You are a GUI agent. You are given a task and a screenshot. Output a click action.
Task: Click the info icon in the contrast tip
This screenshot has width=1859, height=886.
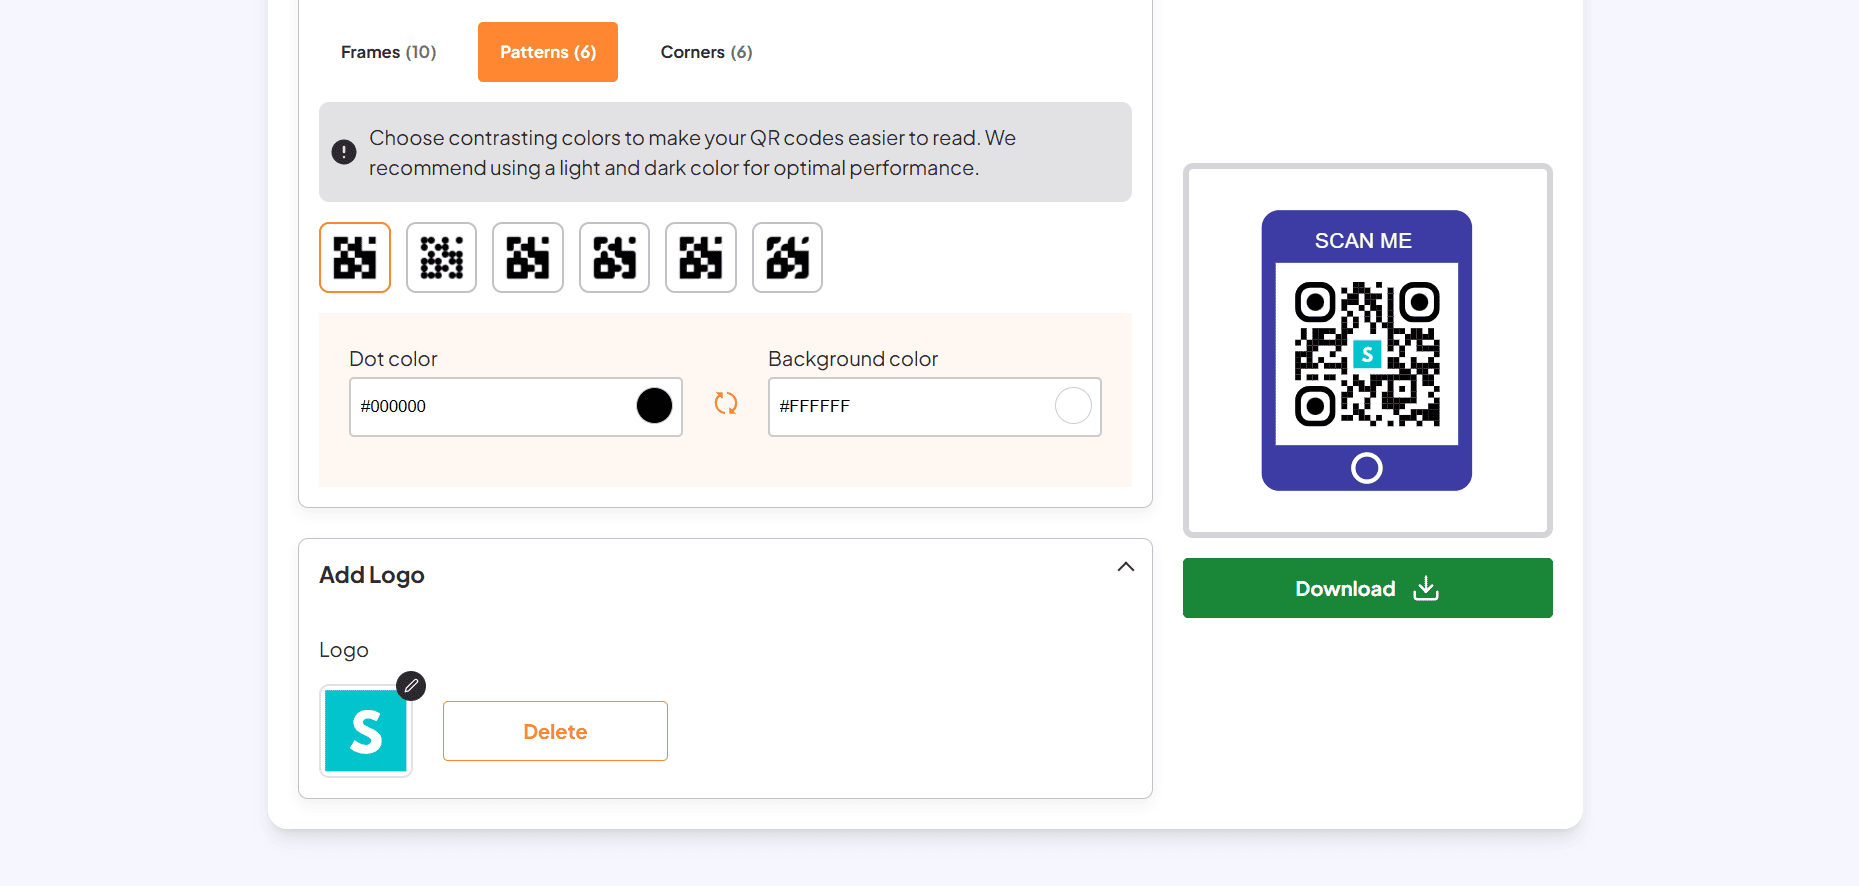tap(344, 151)
